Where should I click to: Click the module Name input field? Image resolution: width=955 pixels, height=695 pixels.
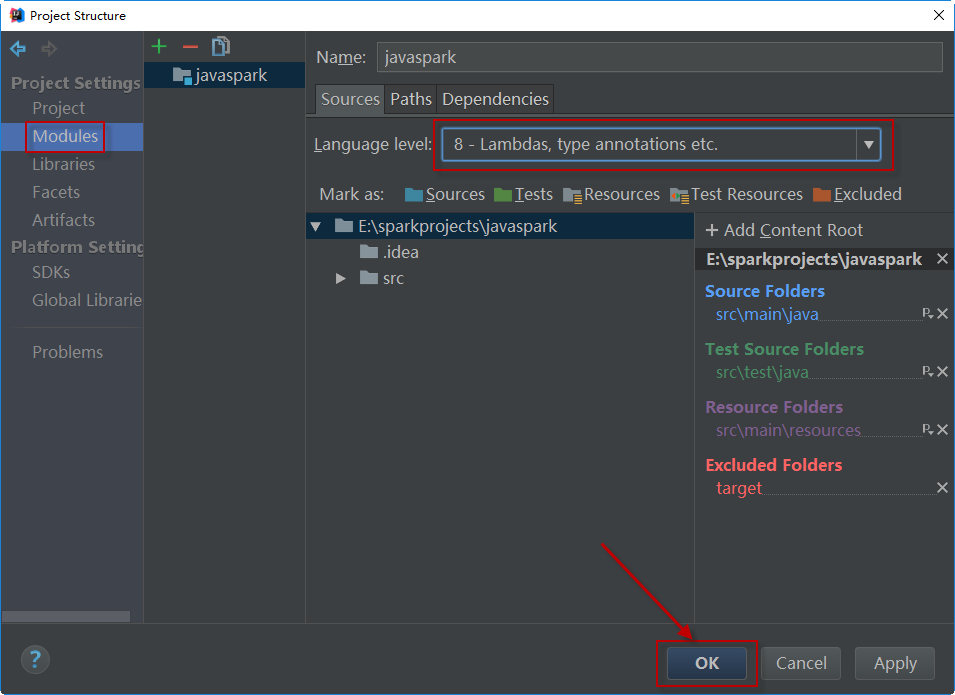659,57
